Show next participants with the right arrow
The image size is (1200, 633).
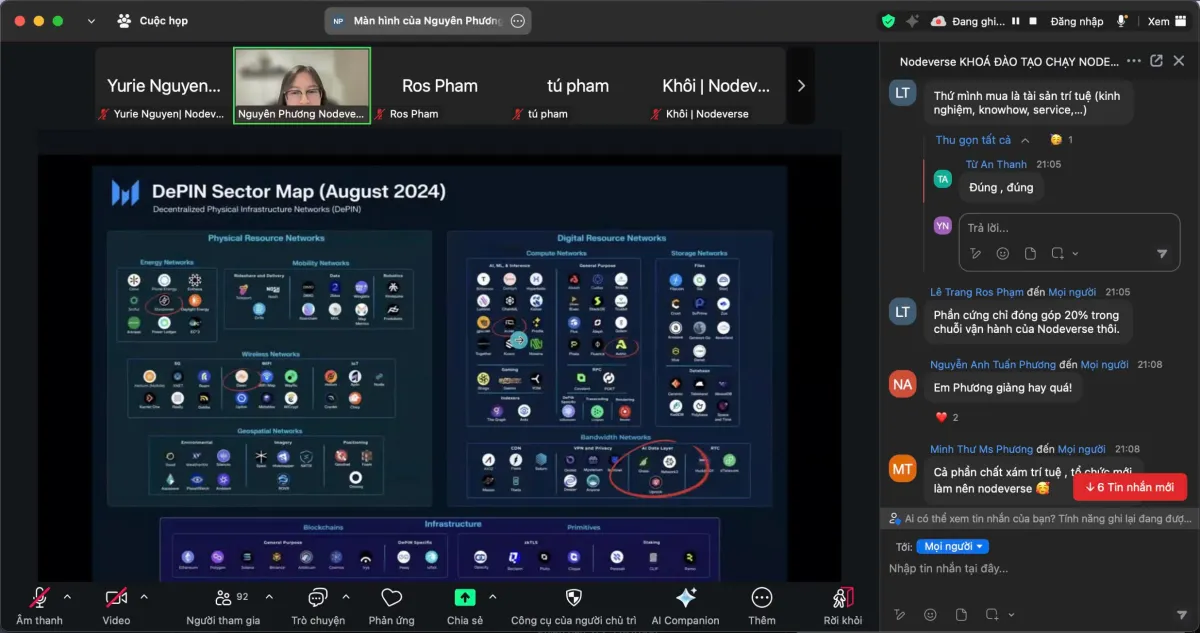[801, 86]
